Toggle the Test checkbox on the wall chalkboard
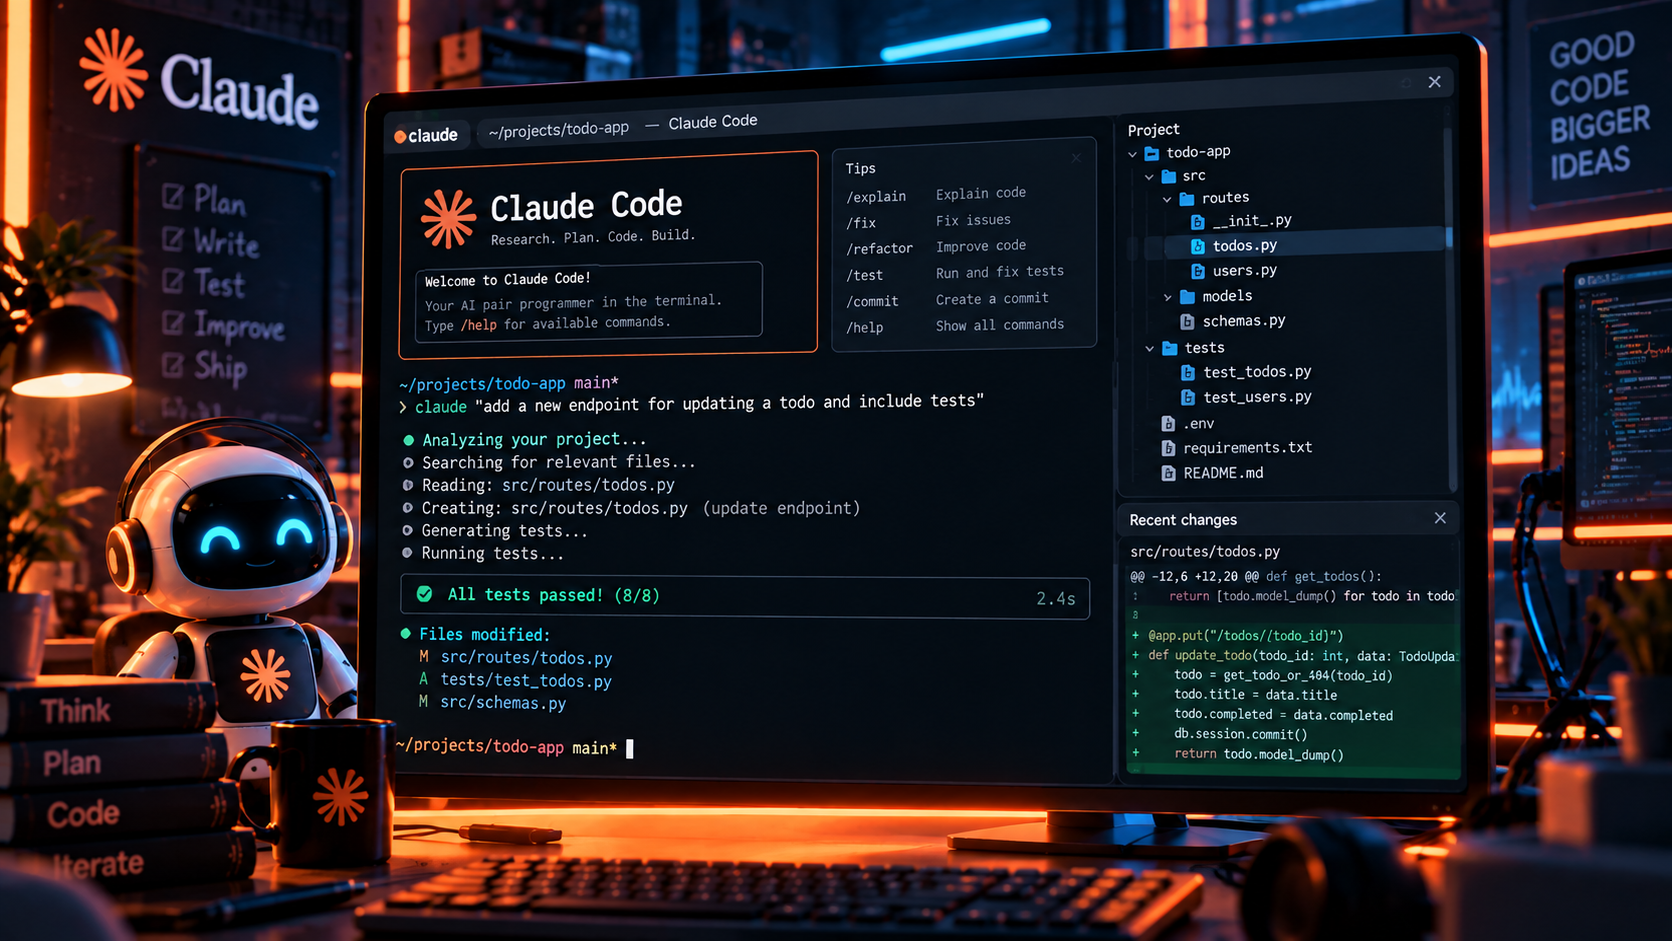1672x941 pixels. click(x=173, y=281)
